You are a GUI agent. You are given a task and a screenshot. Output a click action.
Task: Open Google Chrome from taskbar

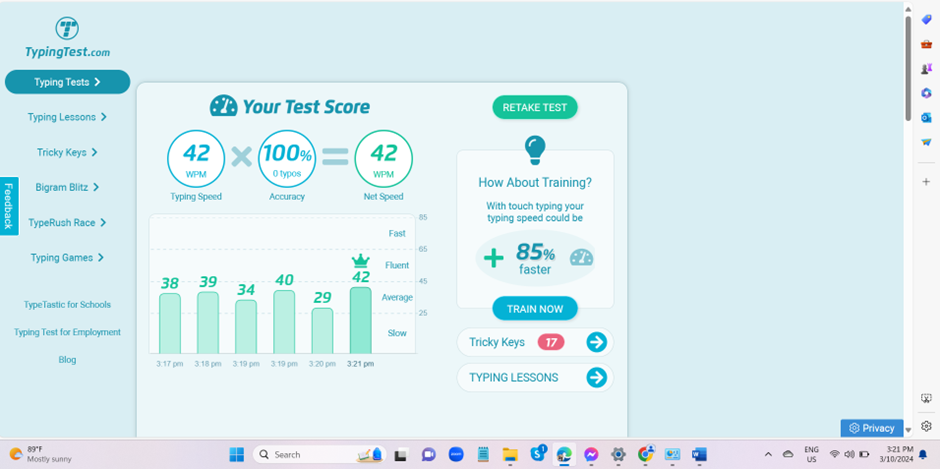click(646, 454)
